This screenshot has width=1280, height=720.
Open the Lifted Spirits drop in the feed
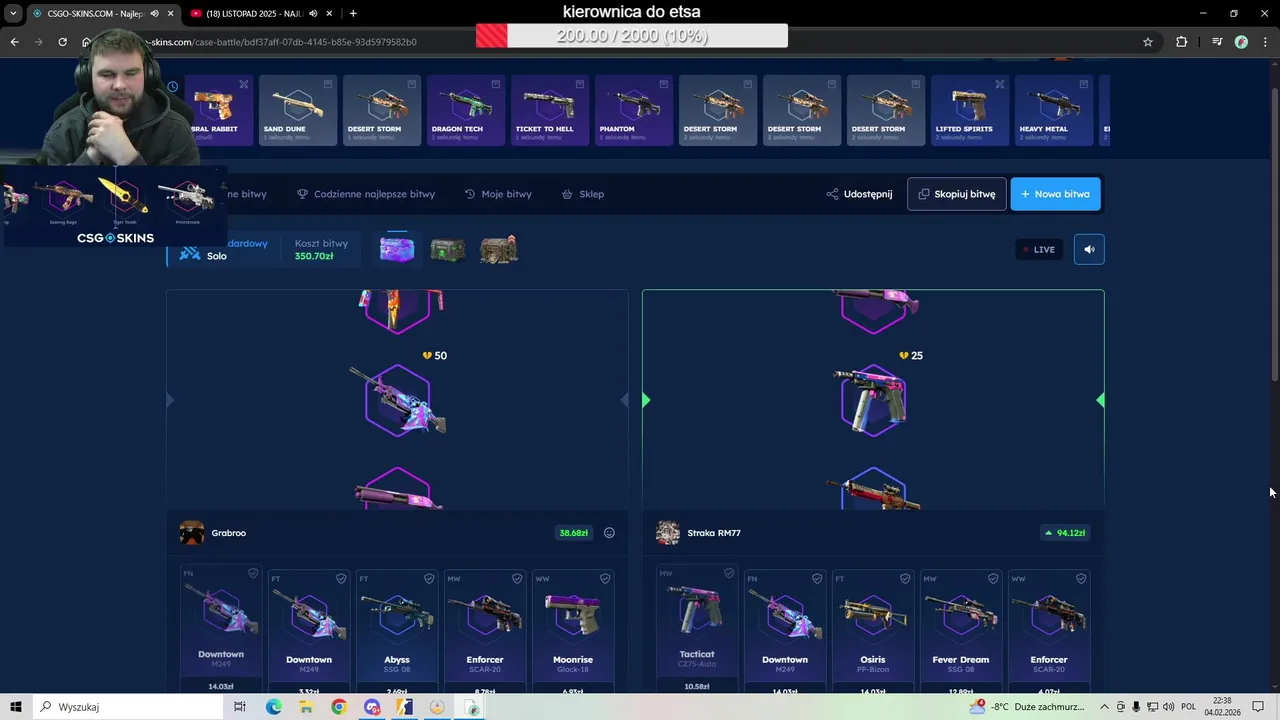(x=970, y=110)
